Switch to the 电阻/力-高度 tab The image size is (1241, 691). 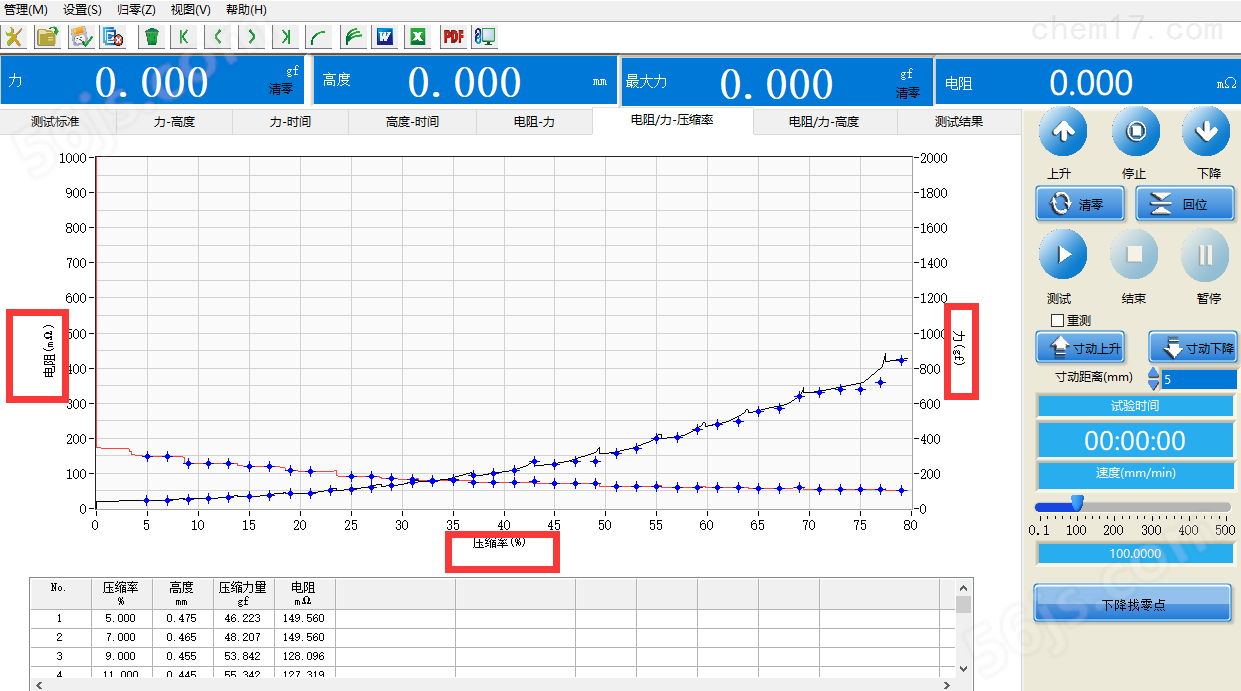824,122
